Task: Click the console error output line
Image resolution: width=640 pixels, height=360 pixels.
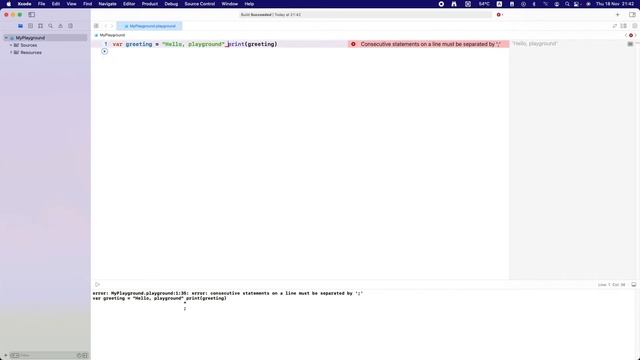Action: coord(228,293)
